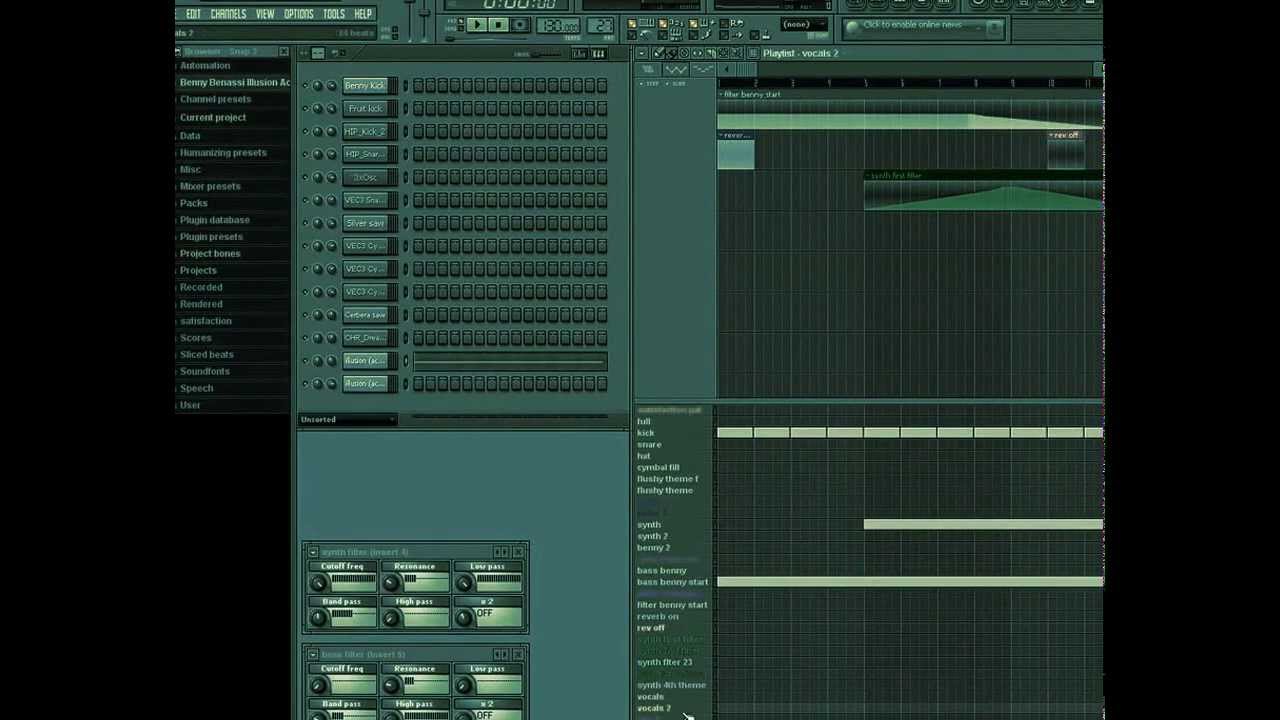This screenshot has width=1280, height=720.
Task: Toggle mute light on Fruit kick channel
Action: point(306,109)
